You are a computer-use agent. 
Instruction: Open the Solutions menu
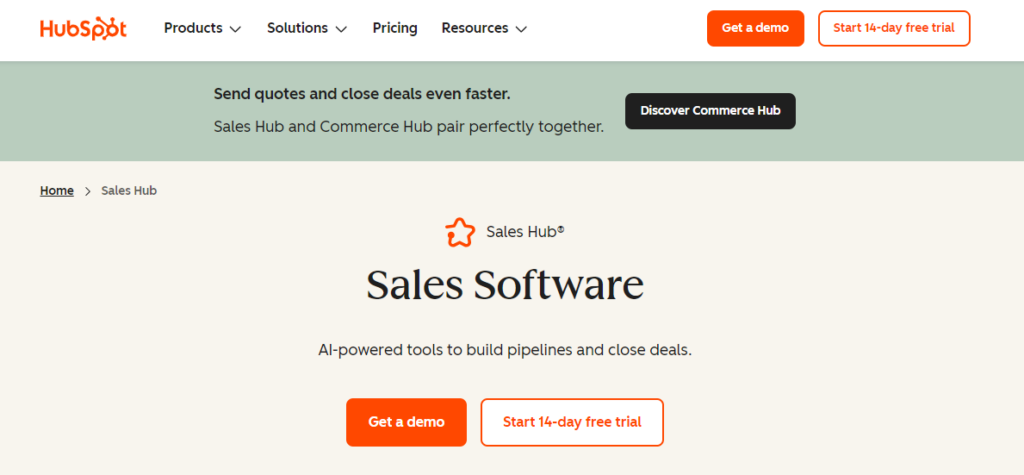(x=307, y=28)
